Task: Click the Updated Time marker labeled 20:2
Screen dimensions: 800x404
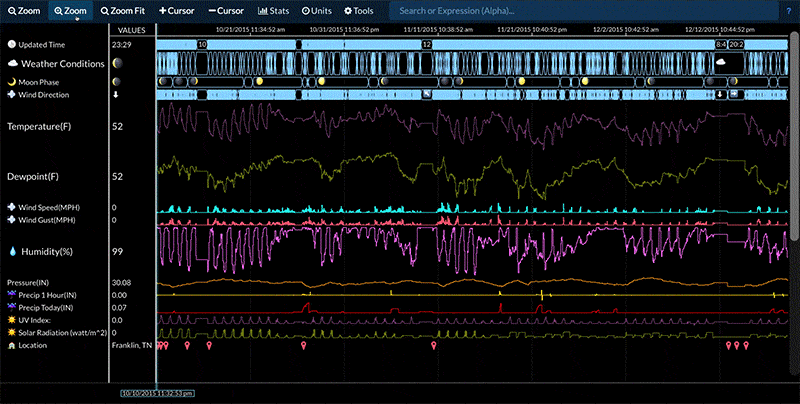Action: [736, 44]
